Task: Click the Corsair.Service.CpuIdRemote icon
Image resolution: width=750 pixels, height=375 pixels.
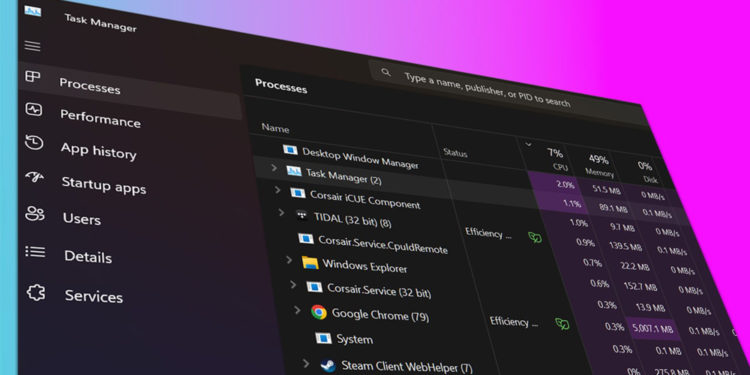Action: coord(306,238)
